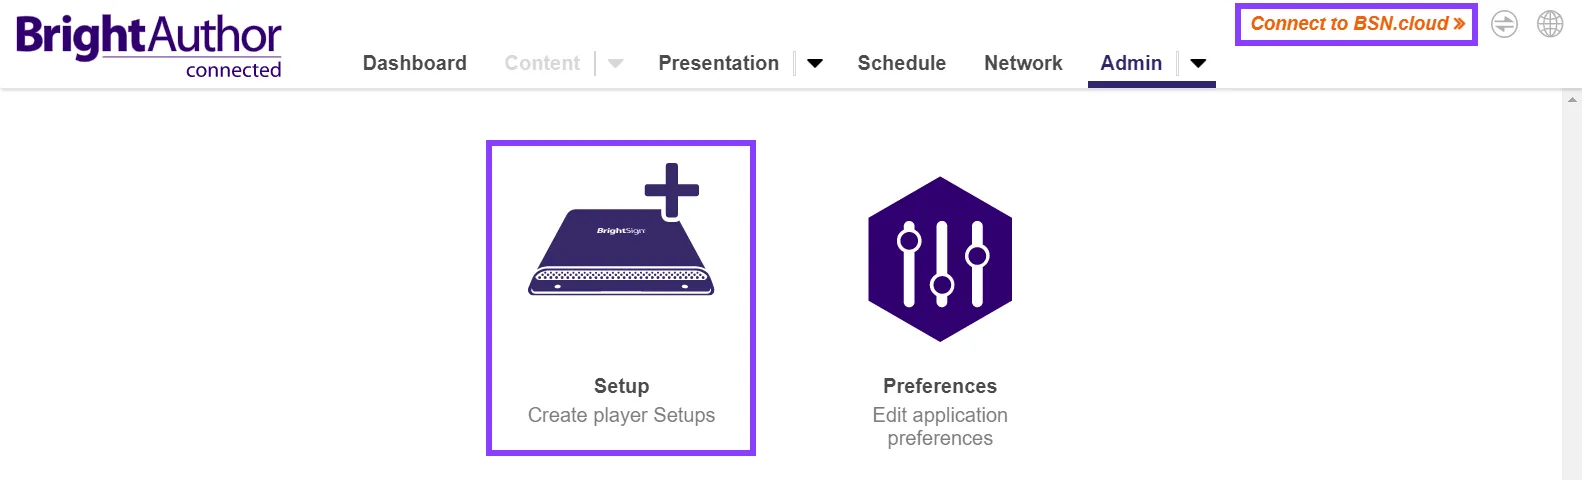Click the scrollbar up arrow

click(1573, 100)
